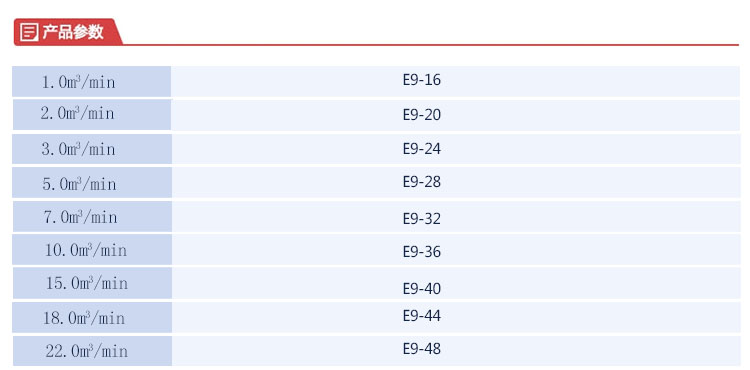
Task: Select the 产品参数 header tab
Action: (67, 32)
